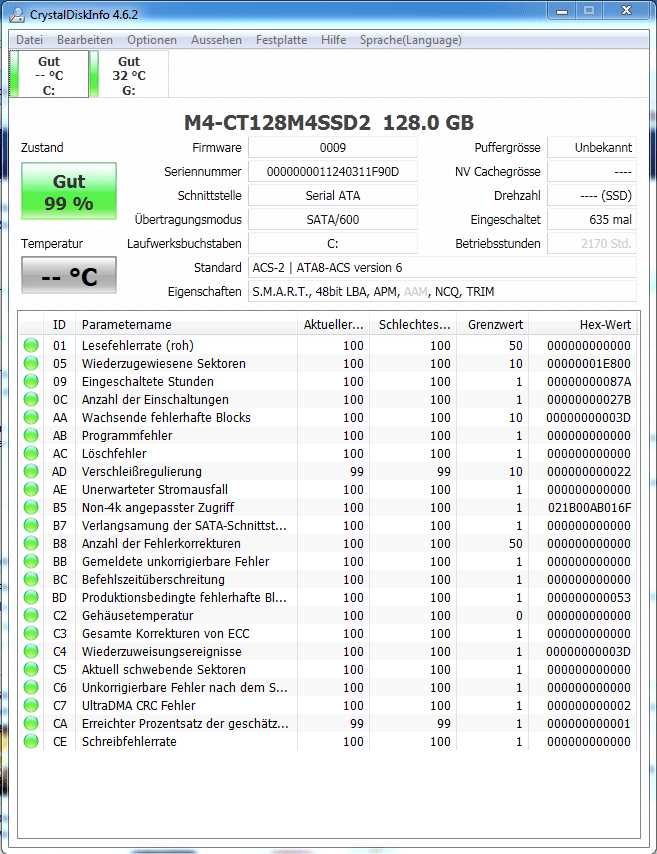Click status icon for Gesamte Korrekturen von ECC
This screenshot has height=854, width=657.
click(31, 633)
